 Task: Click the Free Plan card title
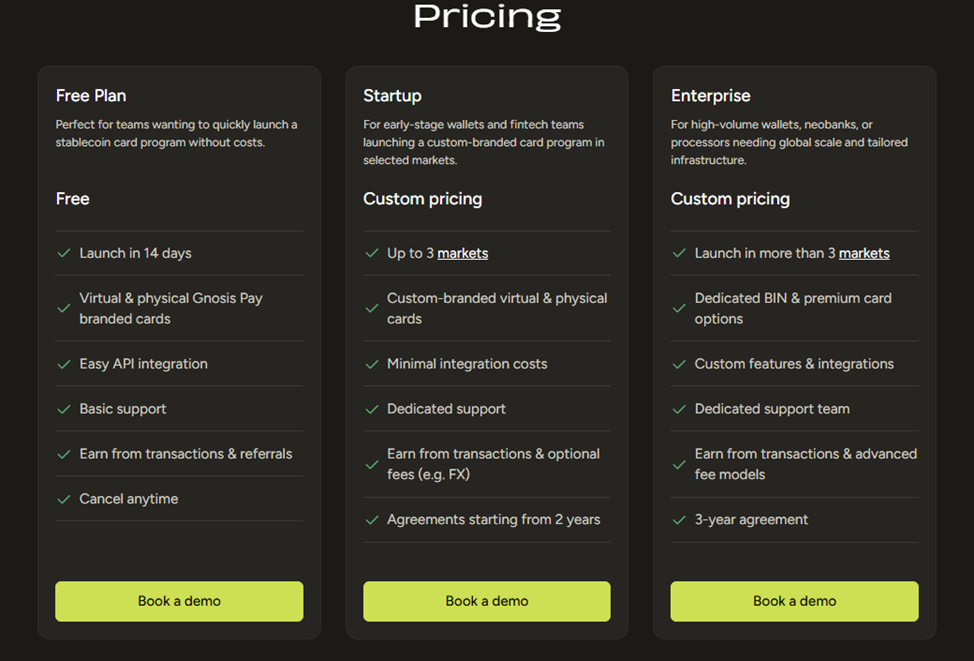91,96
